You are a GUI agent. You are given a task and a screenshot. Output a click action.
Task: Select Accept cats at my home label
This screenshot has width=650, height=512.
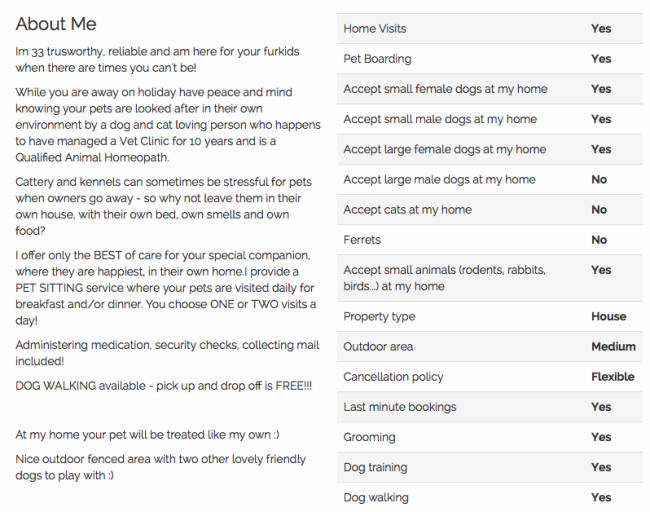click(x=407, y=210)
